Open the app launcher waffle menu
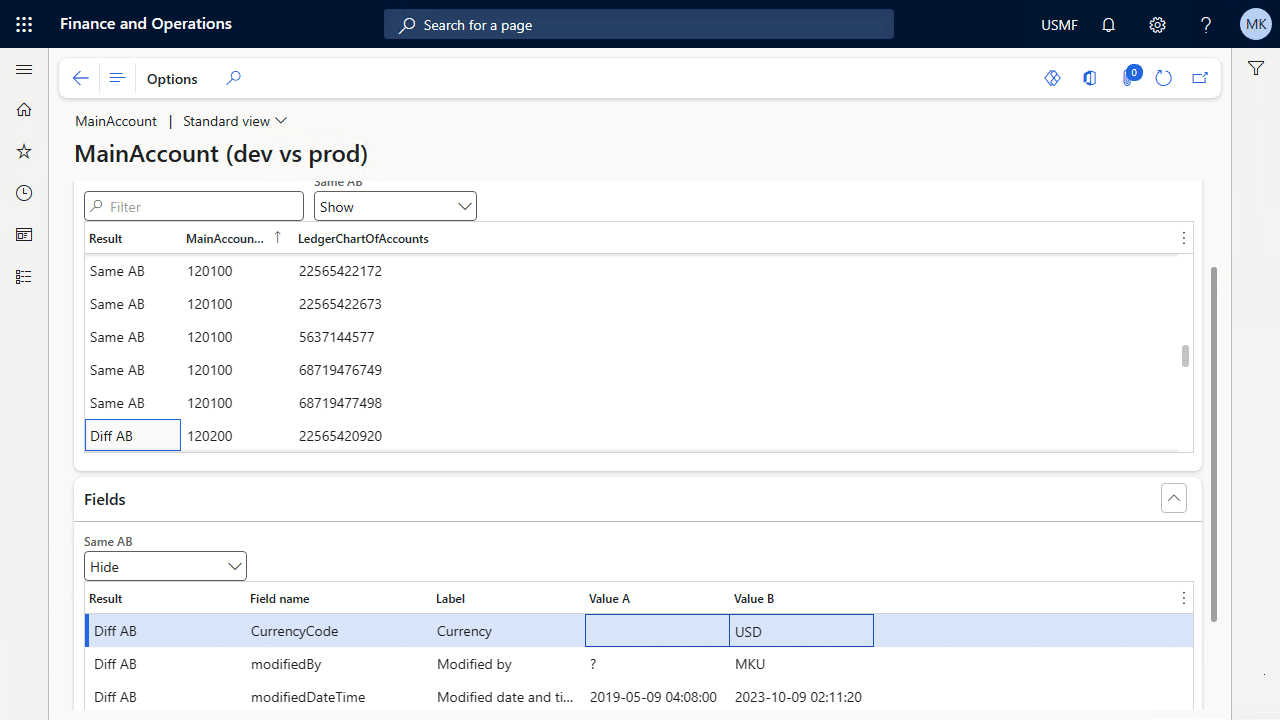The height and width of the screenshot is (720, 1280). click(24, 24)
